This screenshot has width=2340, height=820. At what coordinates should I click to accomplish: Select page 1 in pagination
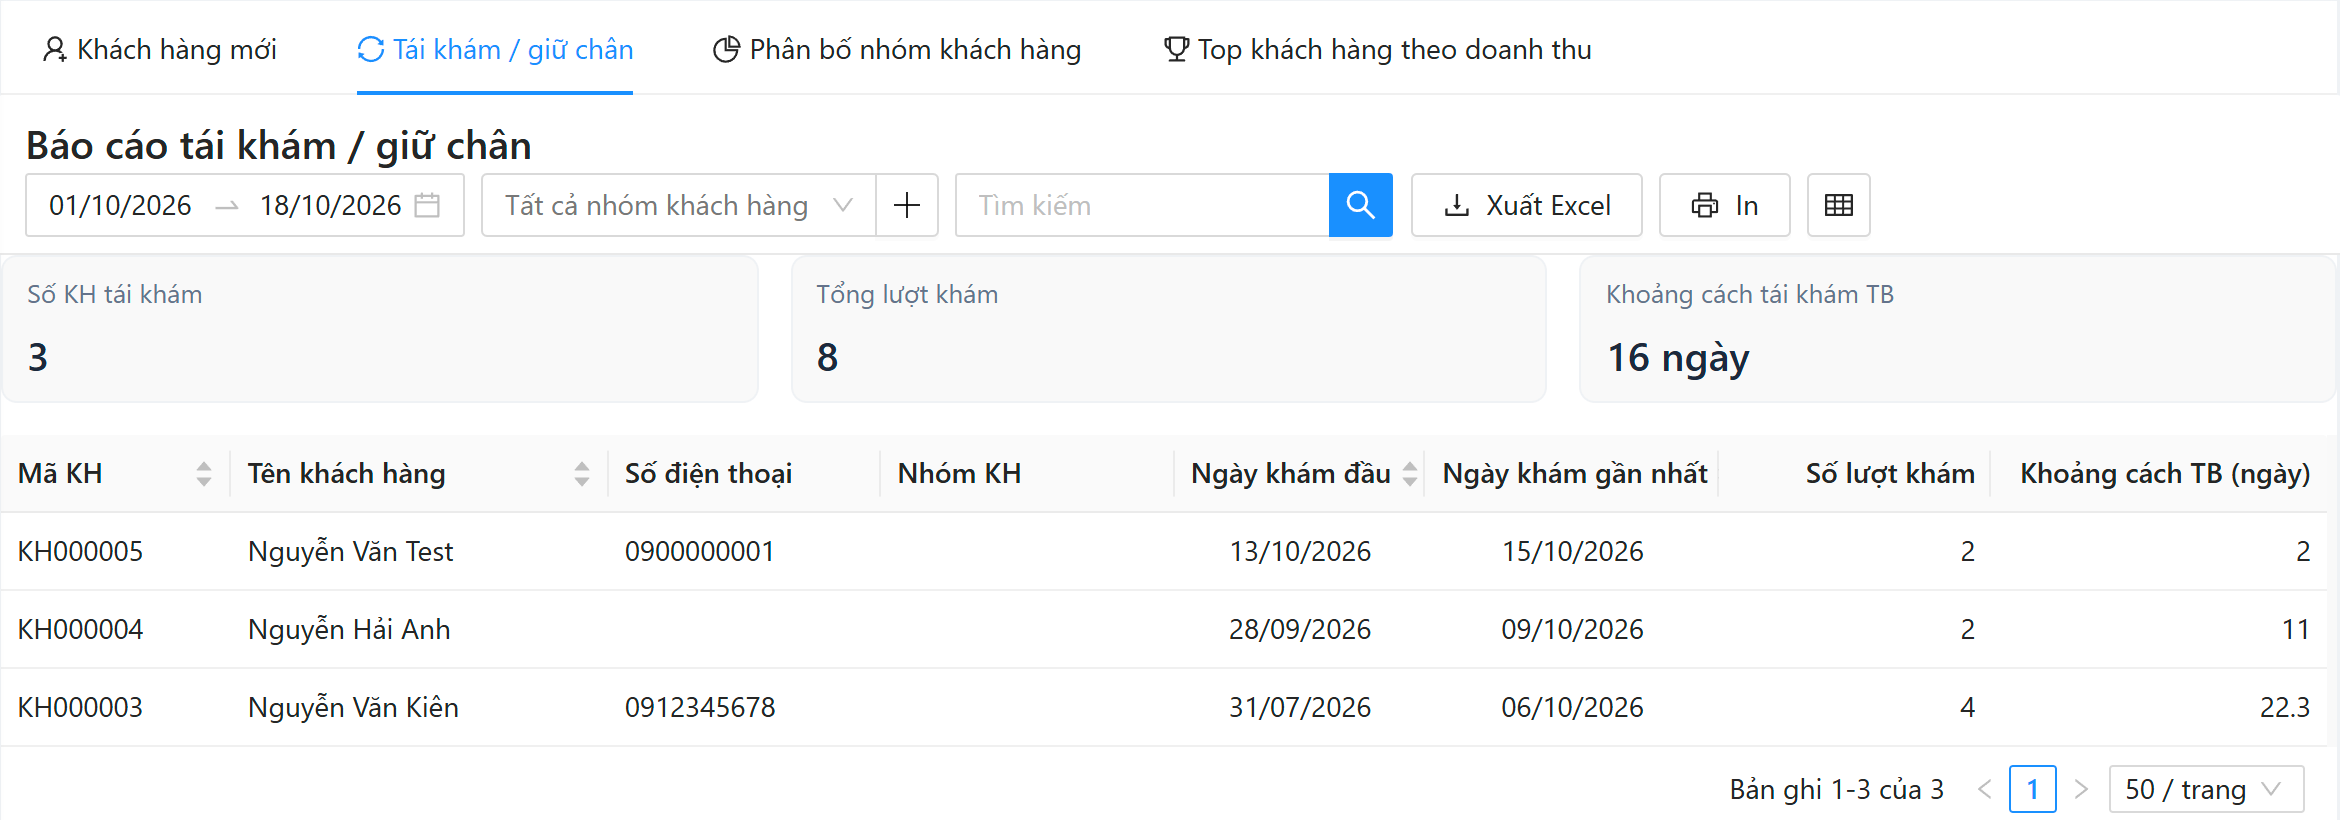click(2033, 789)
